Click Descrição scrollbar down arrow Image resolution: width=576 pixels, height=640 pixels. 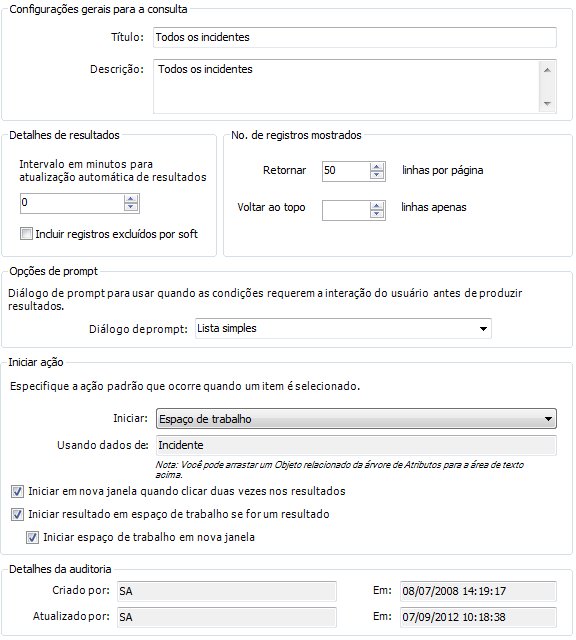(x=547, y=104)
